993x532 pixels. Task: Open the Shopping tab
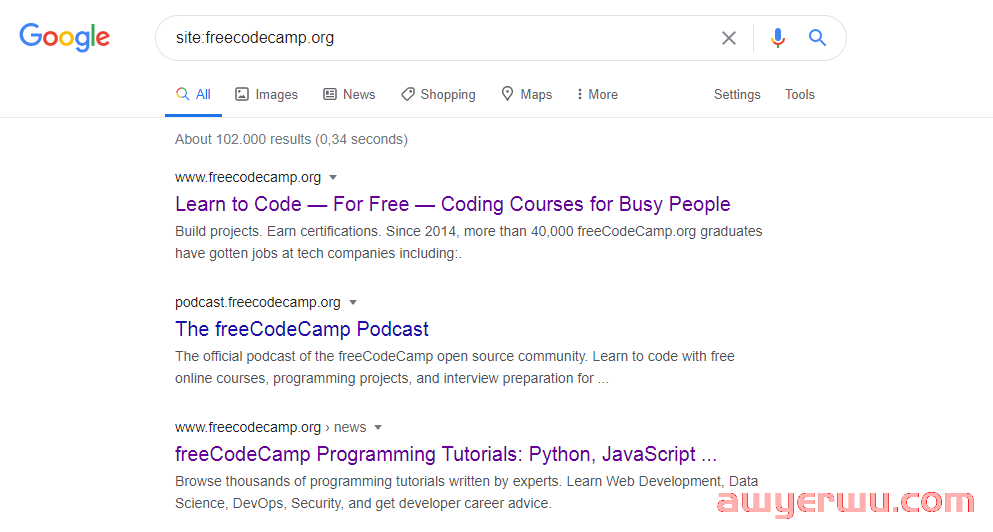point(438,94)
